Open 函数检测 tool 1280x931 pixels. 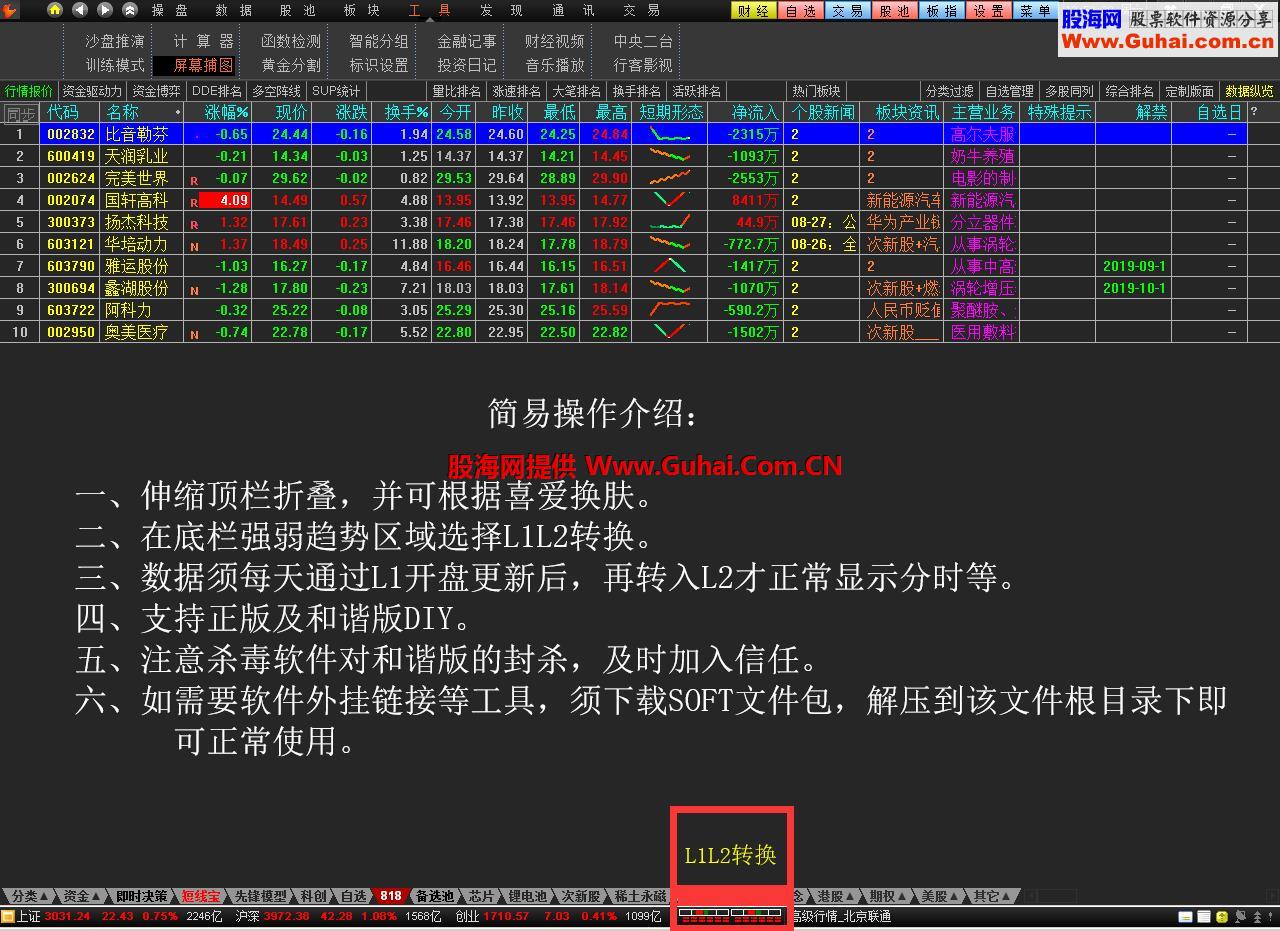(x=291, y=41)
